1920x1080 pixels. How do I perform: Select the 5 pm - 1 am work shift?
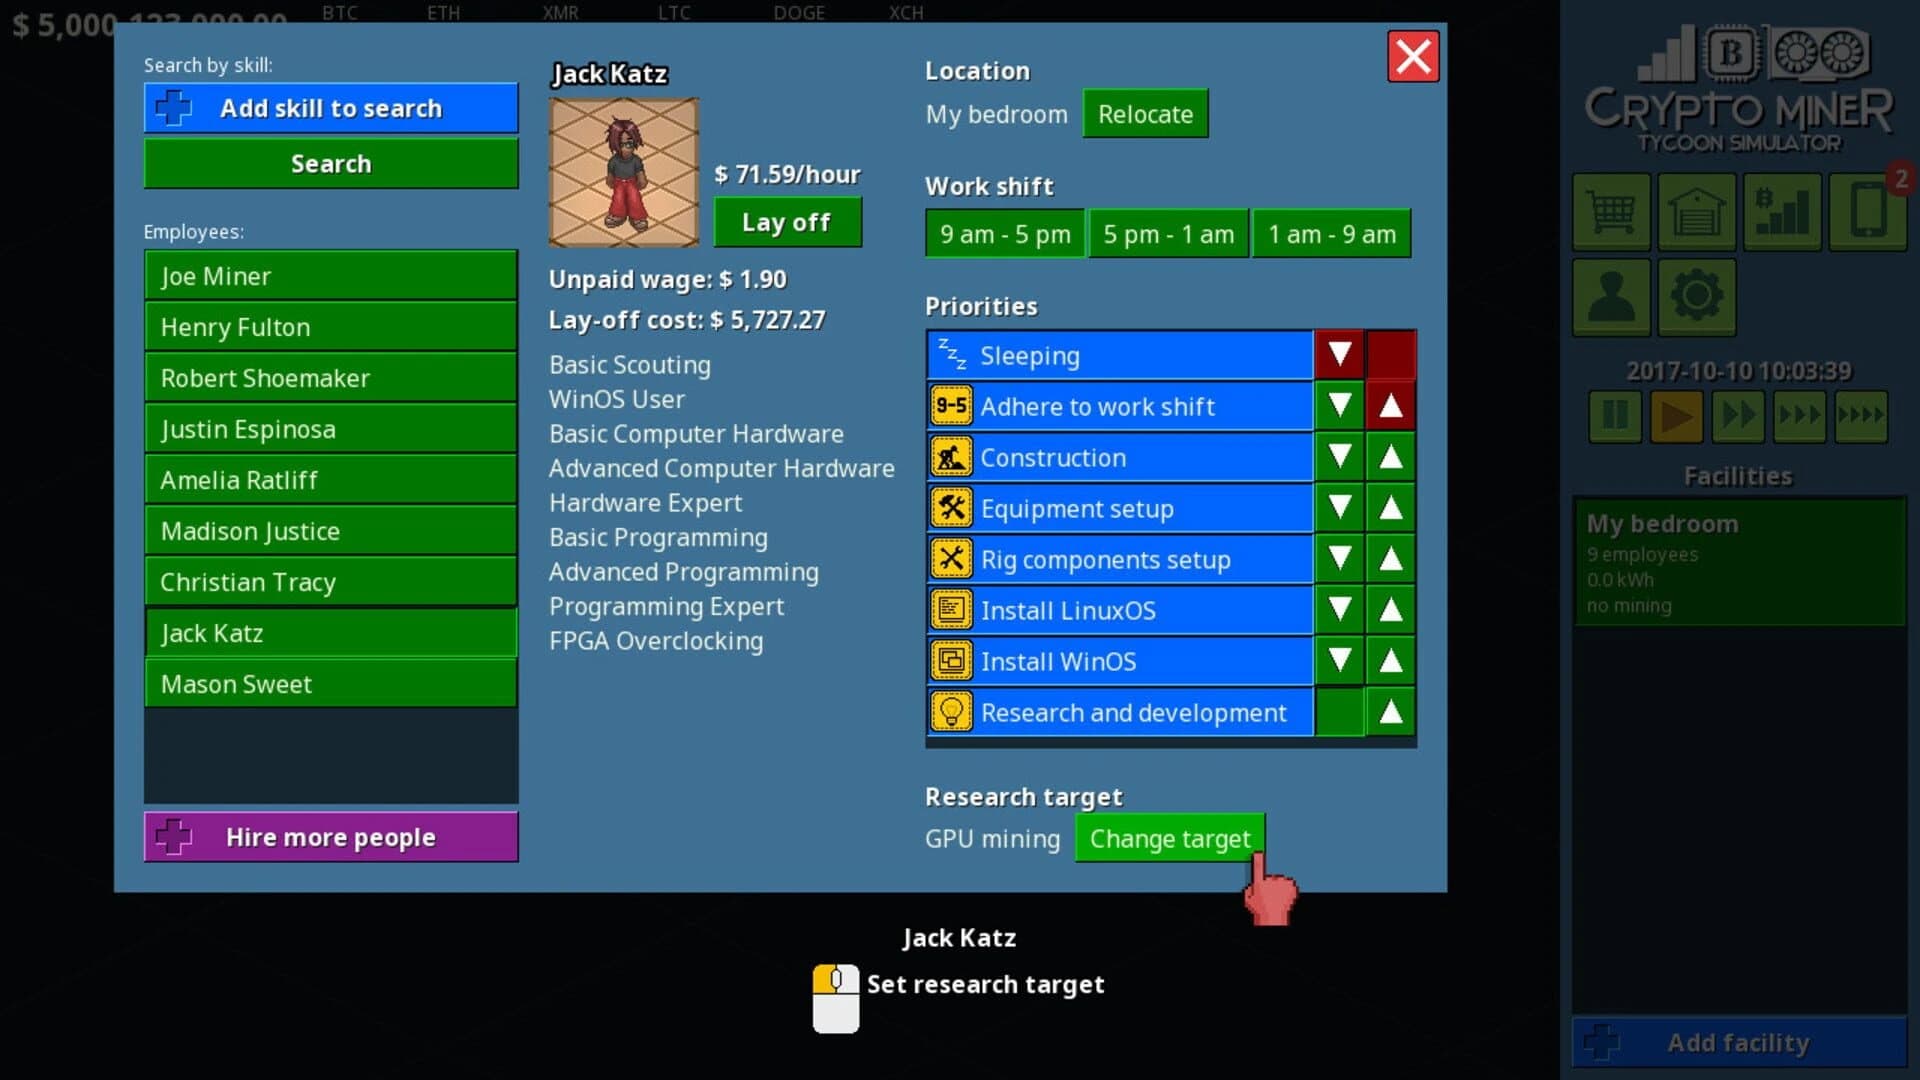[x=1167, y=233]
